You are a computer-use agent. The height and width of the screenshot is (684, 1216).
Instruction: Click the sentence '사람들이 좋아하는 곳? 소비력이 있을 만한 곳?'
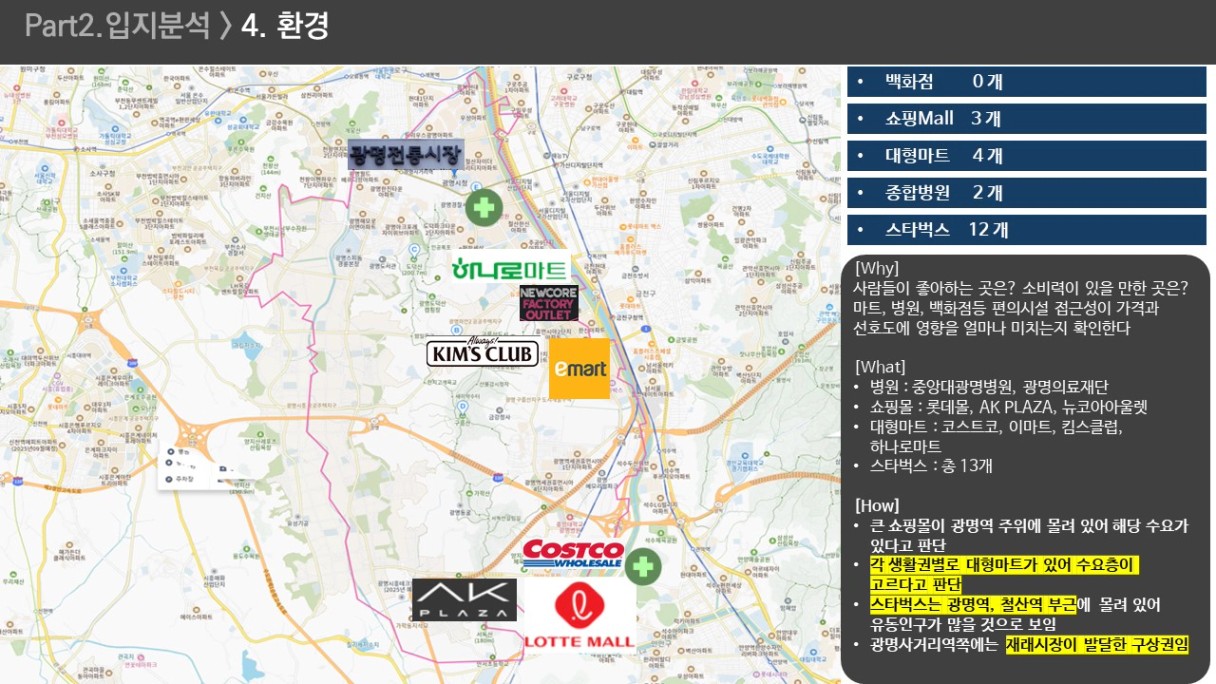(x=1021, y=288)
